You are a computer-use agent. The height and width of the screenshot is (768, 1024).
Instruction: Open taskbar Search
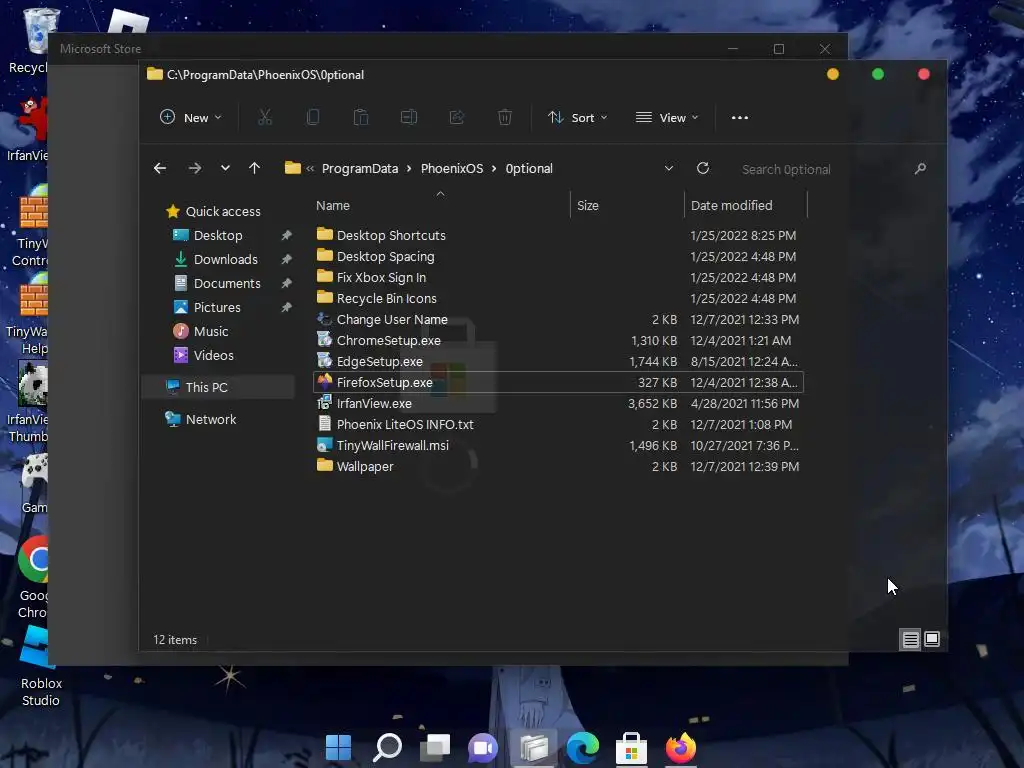[387, 748]
